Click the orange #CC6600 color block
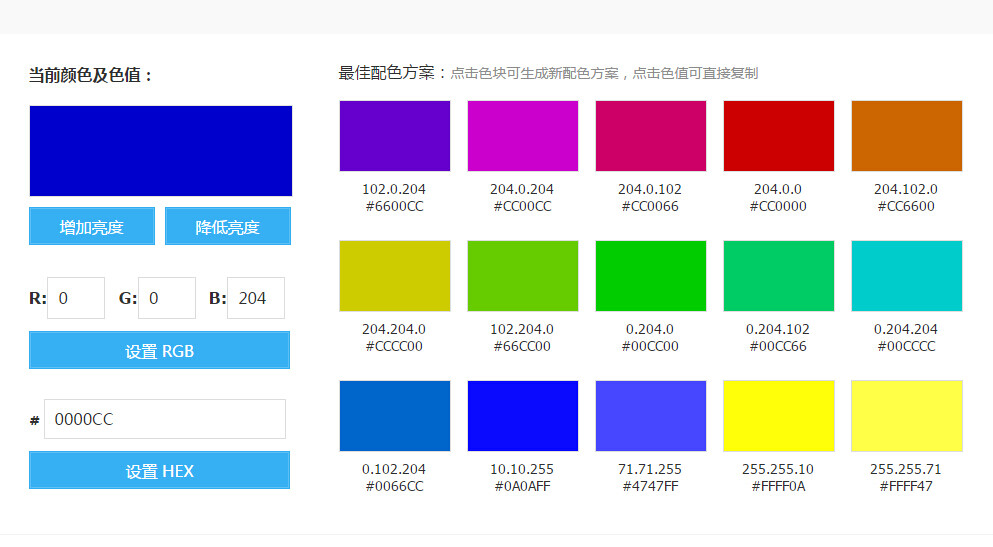 906,136
